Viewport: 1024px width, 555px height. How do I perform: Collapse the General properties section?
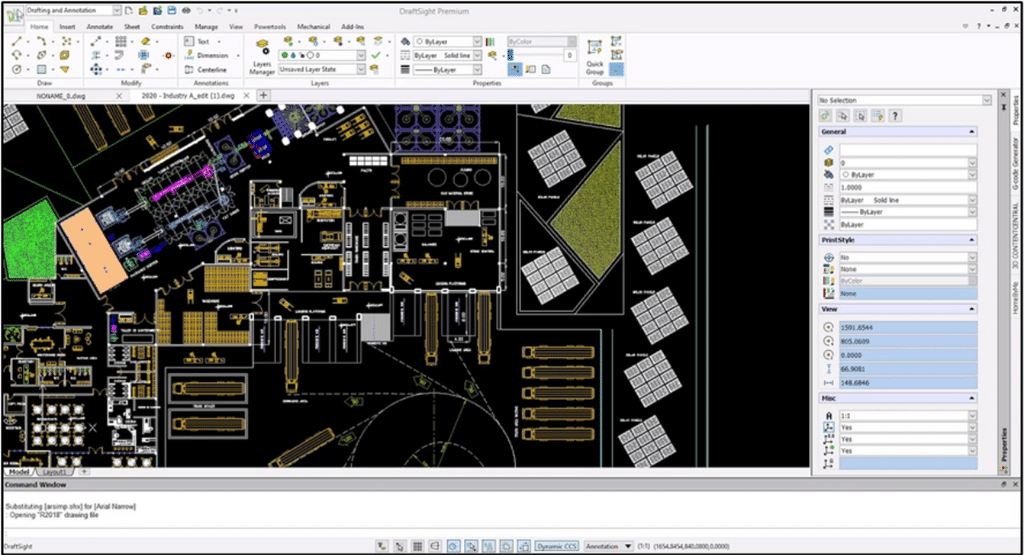pos(971,132)
